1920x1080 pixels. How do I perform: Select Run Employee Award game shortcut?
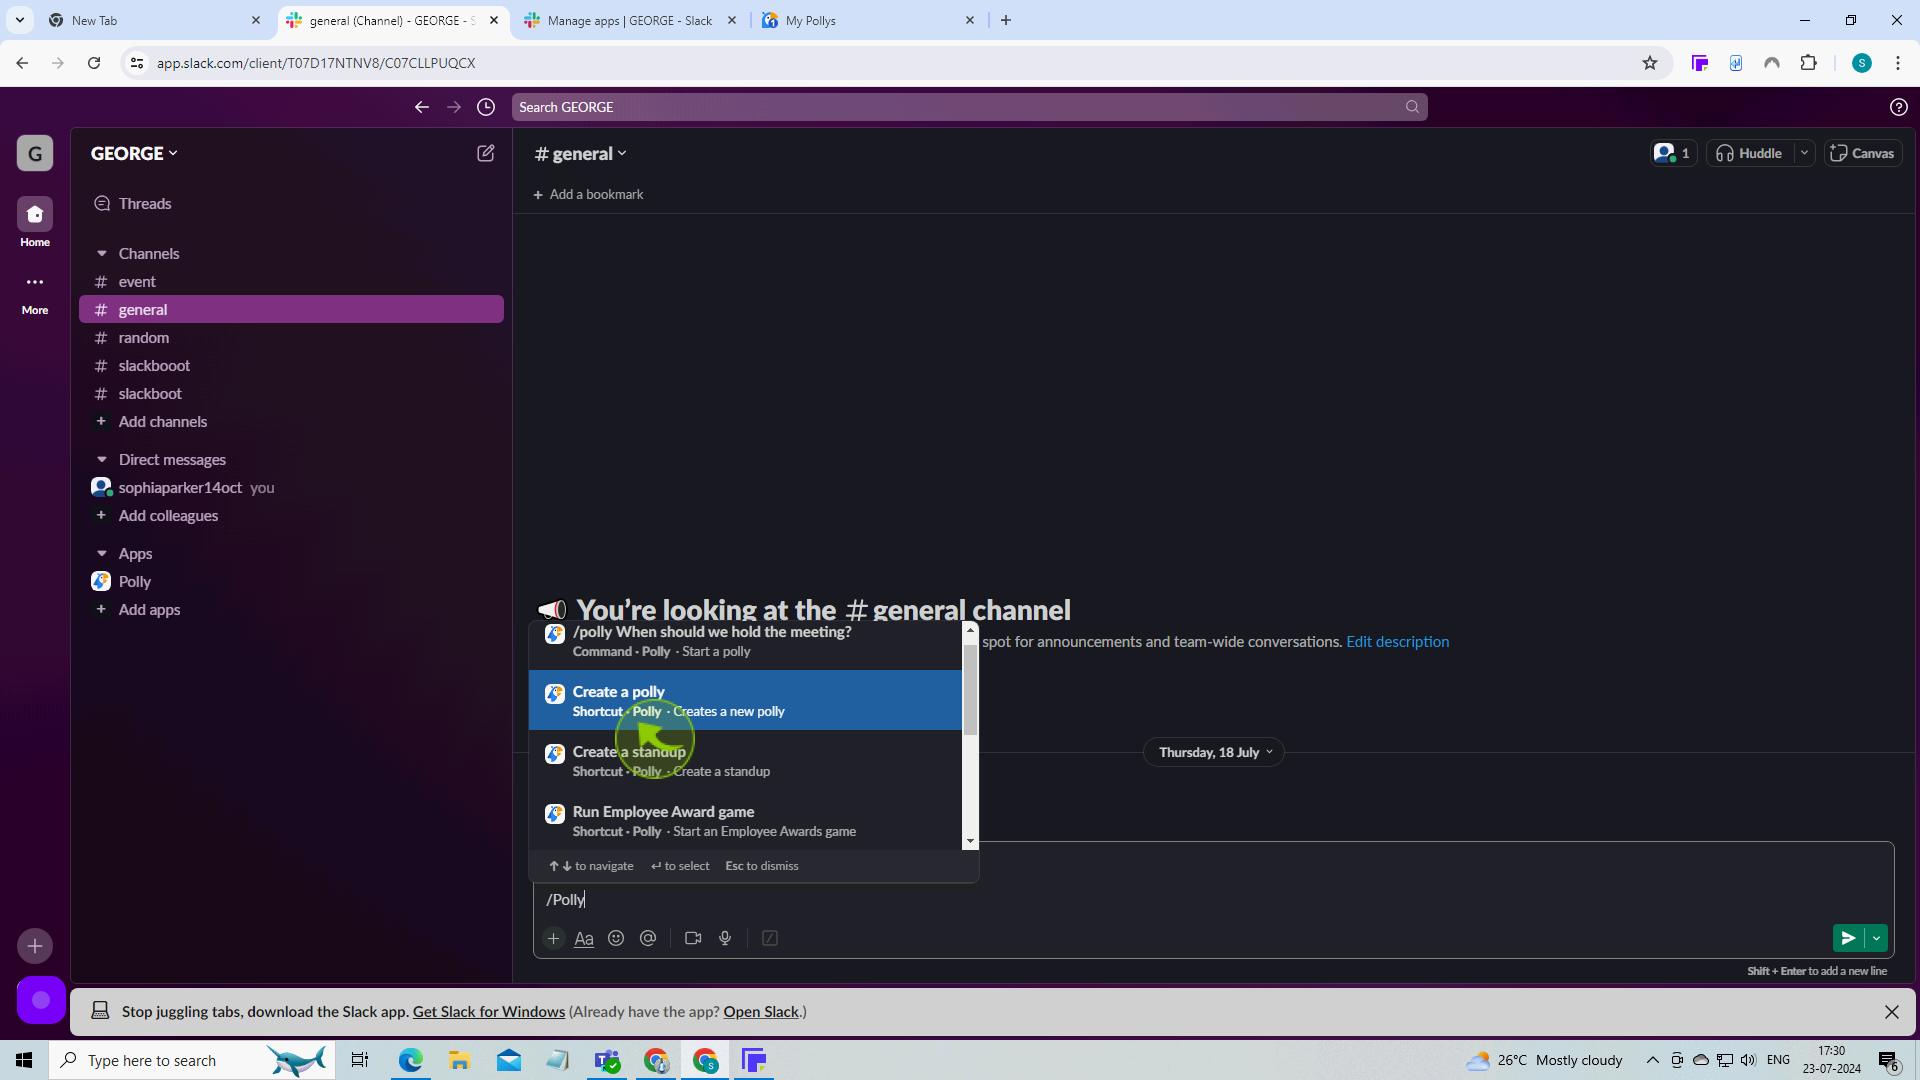tap(745, 820)
